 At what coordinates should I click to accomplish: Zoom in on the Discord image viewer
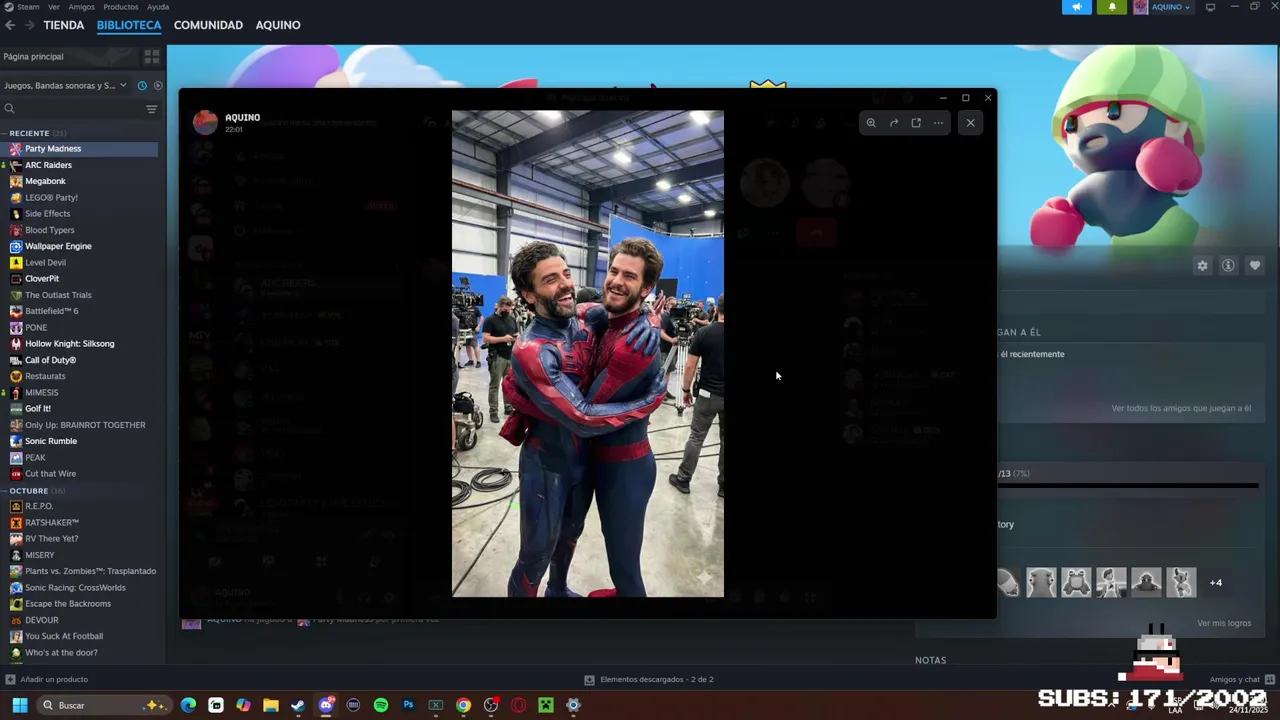click(x=871, y=123)
